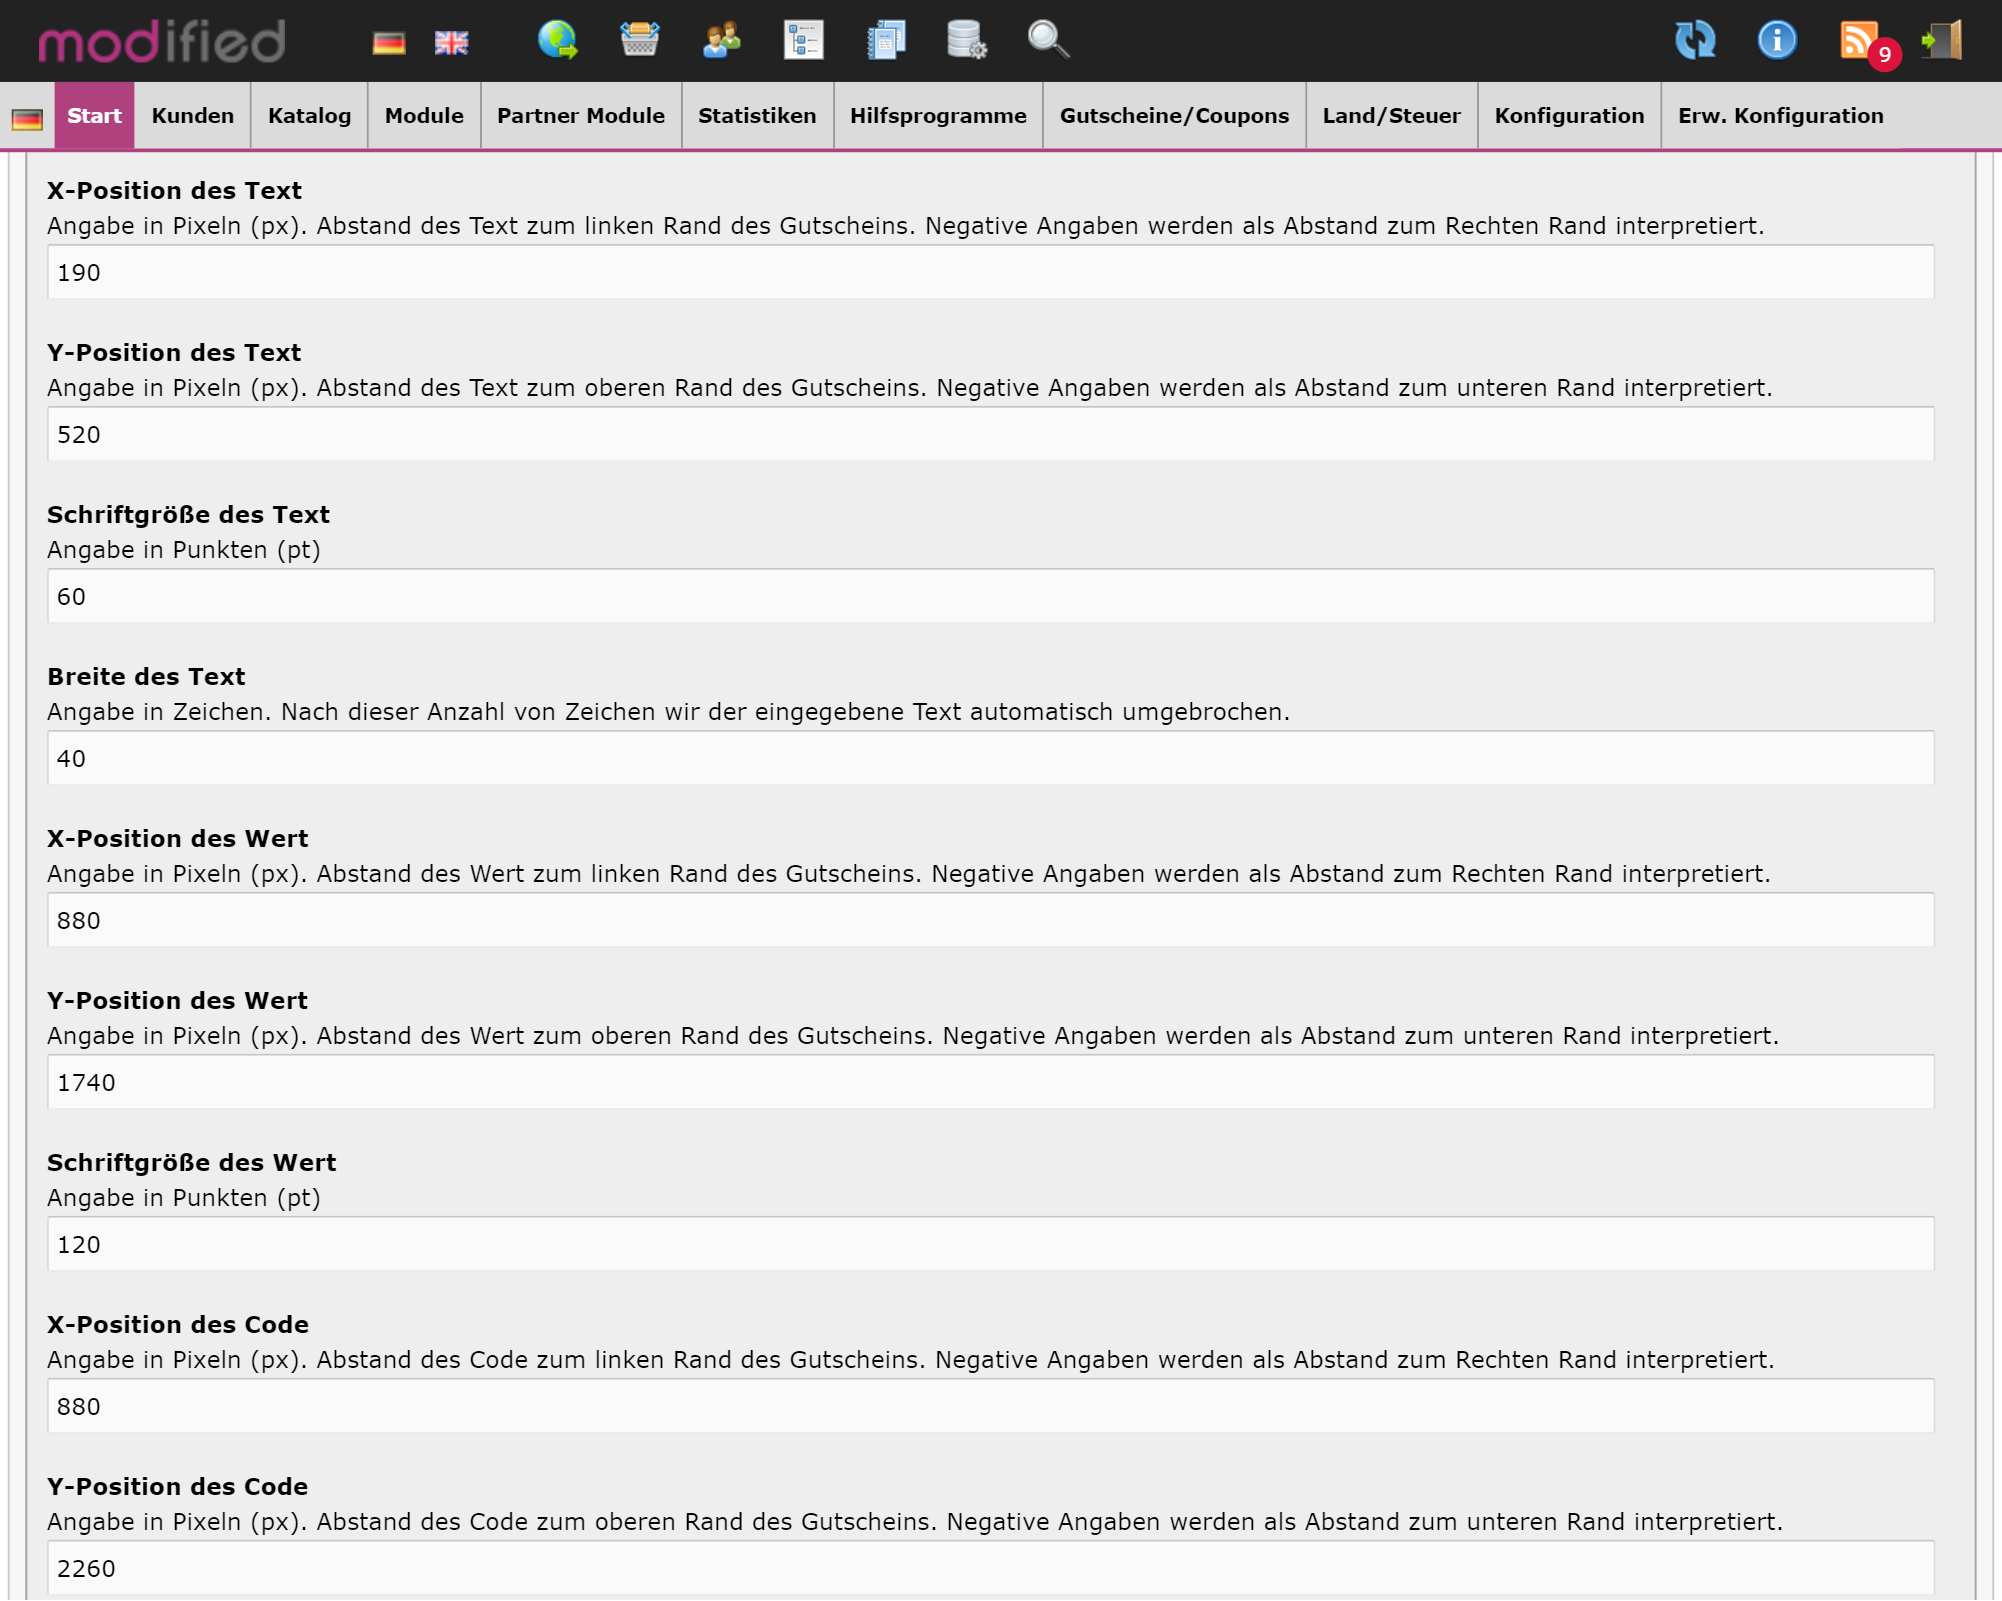
Task: Open the Hilfsprogramme menu
Action: pyautogui.click(x=937, y=116)
